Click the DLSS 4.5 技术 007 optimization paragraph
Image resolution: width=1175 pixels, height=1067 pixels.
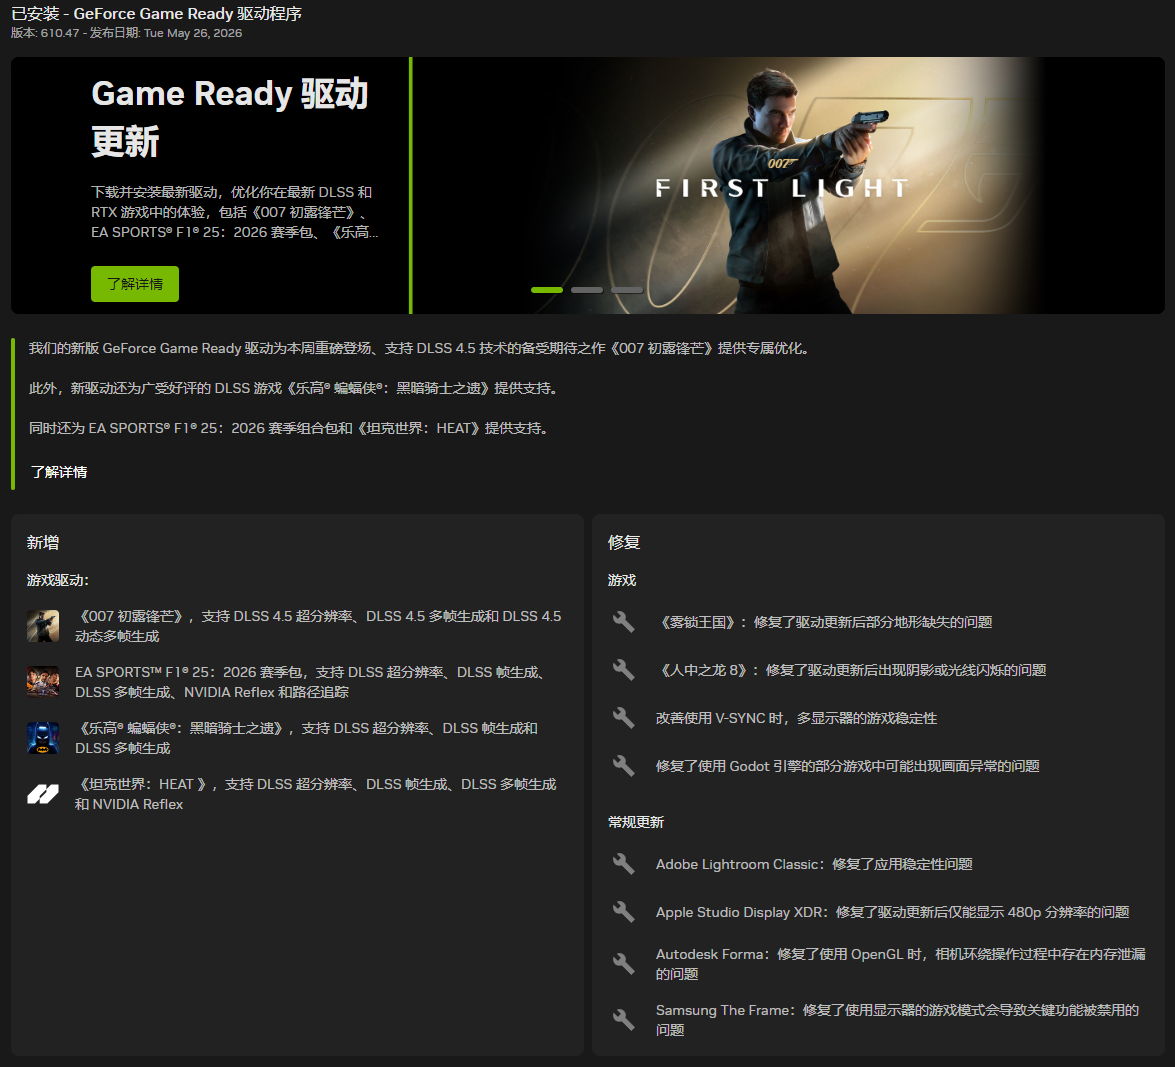coord(418,348)
